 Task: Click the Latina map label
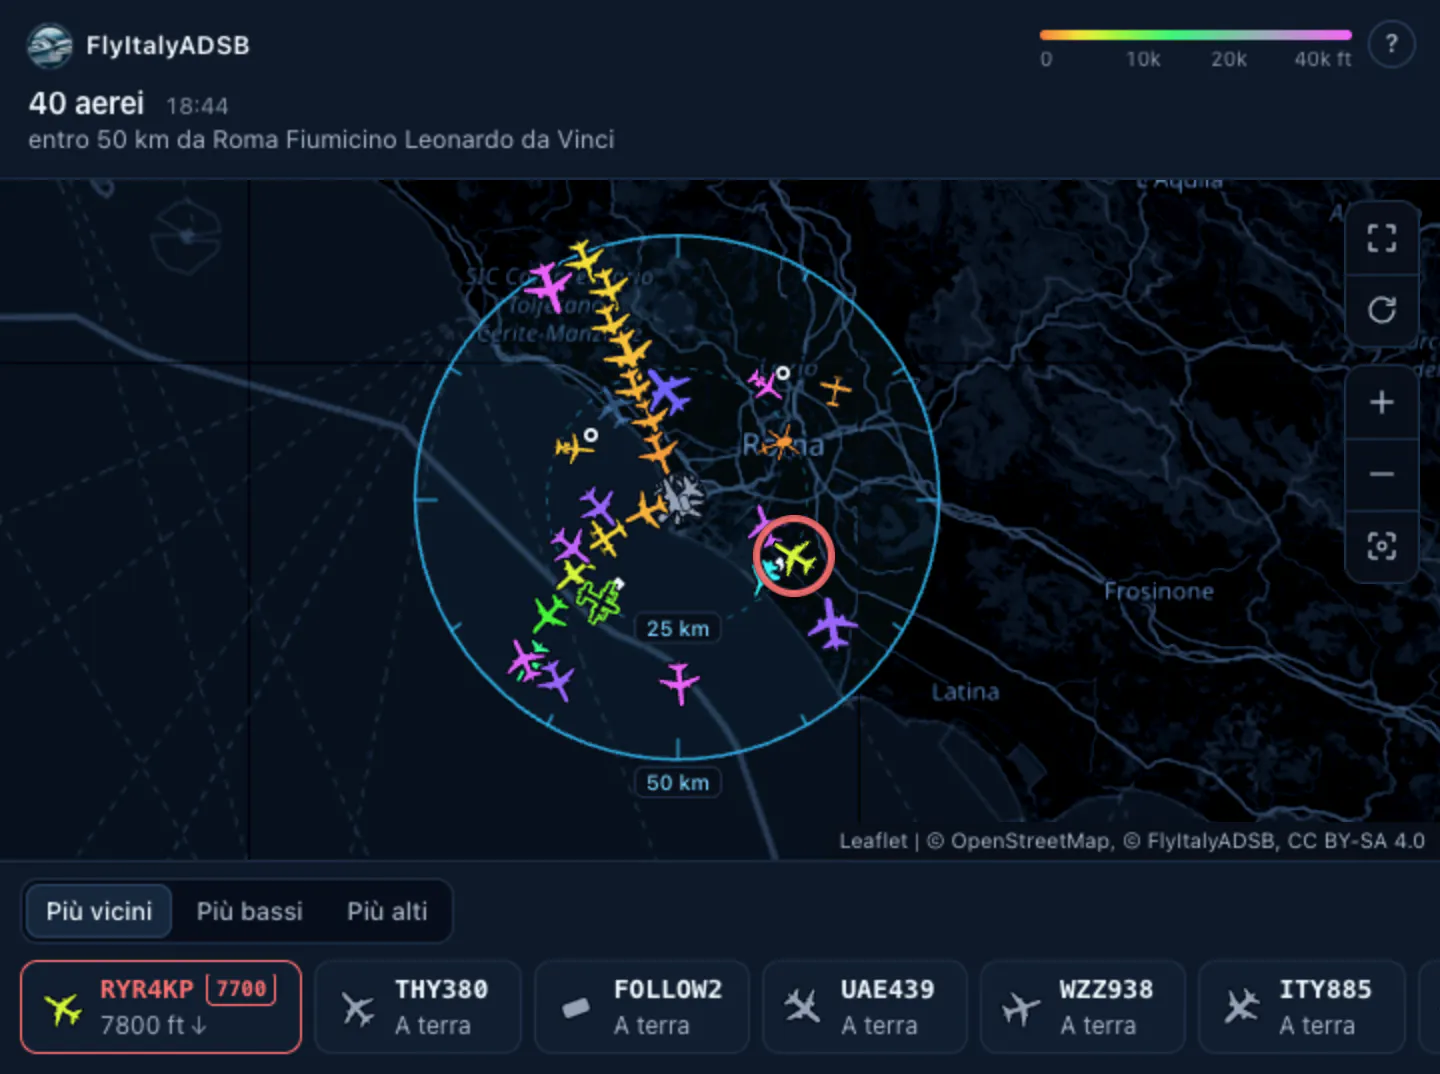point(965,691)
